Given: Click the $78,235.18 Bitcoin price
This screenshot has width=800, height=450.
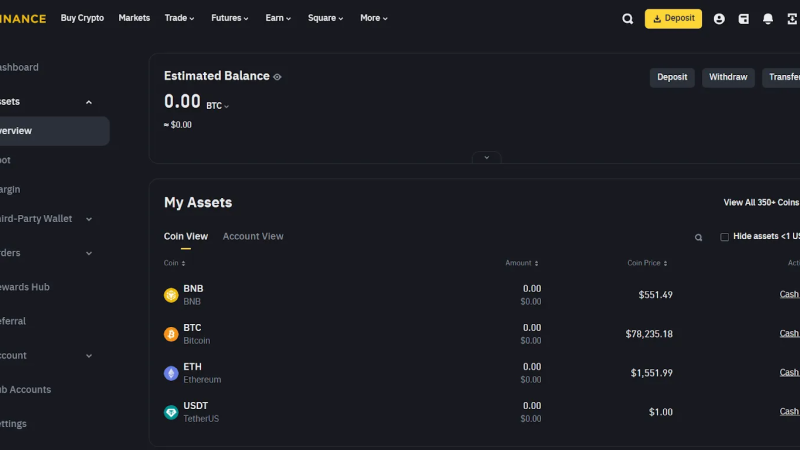Looking at the screenshot, I should (649, 334).
